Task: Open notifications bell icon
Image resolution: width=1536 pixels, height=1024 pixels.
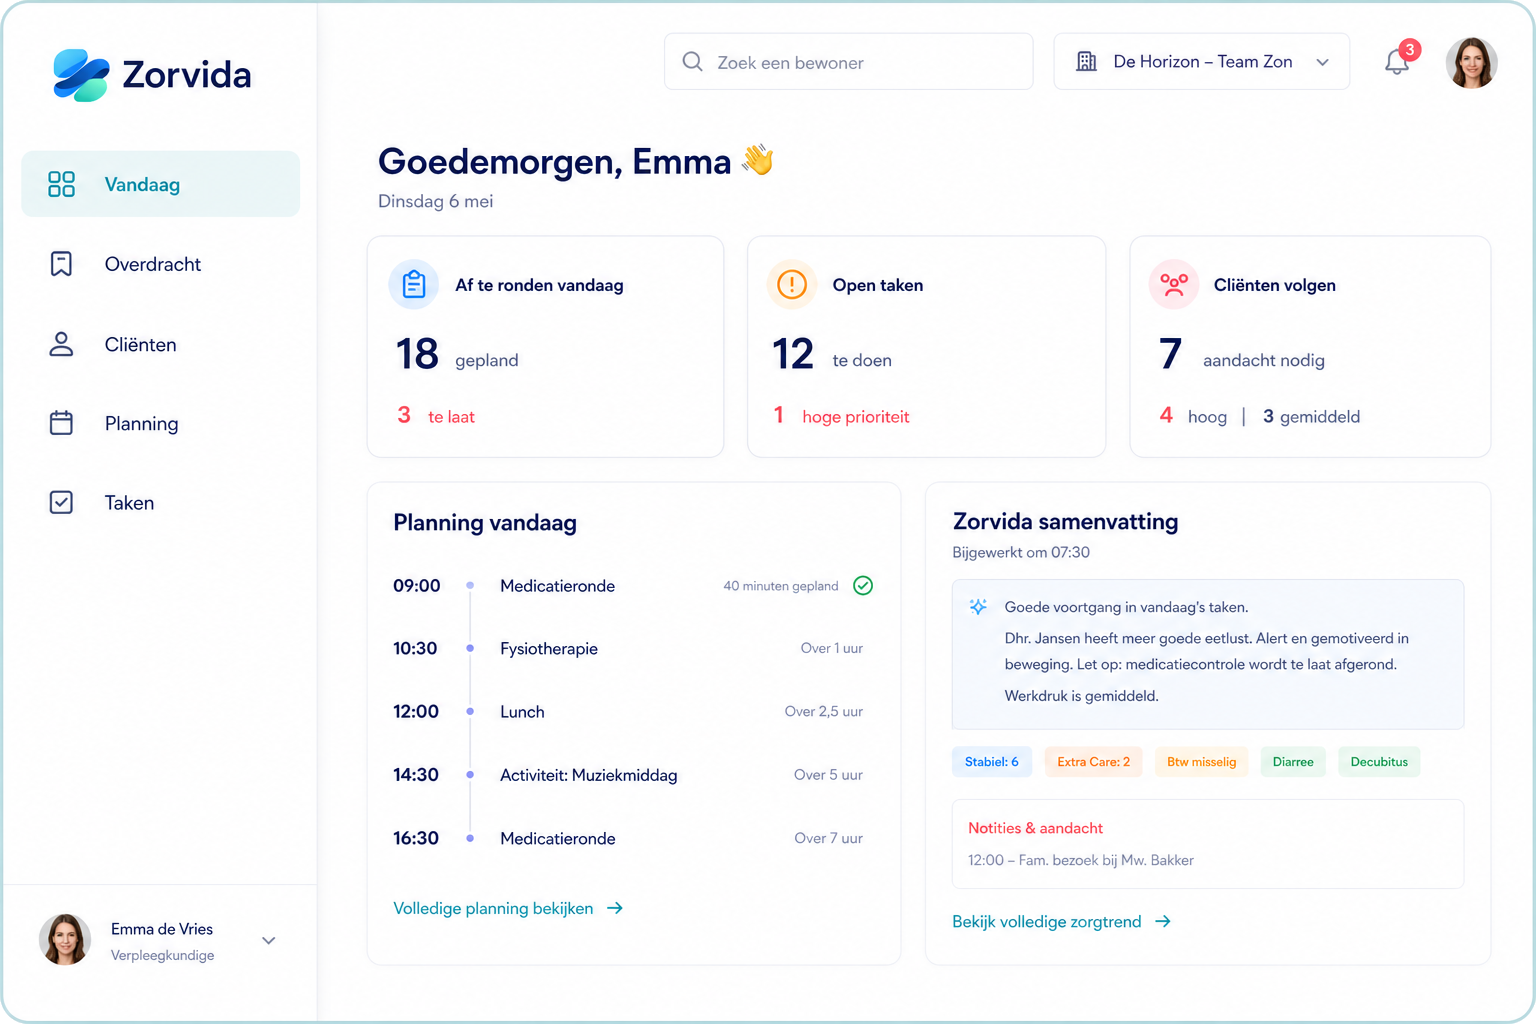Action: [x=1396, y=63]
